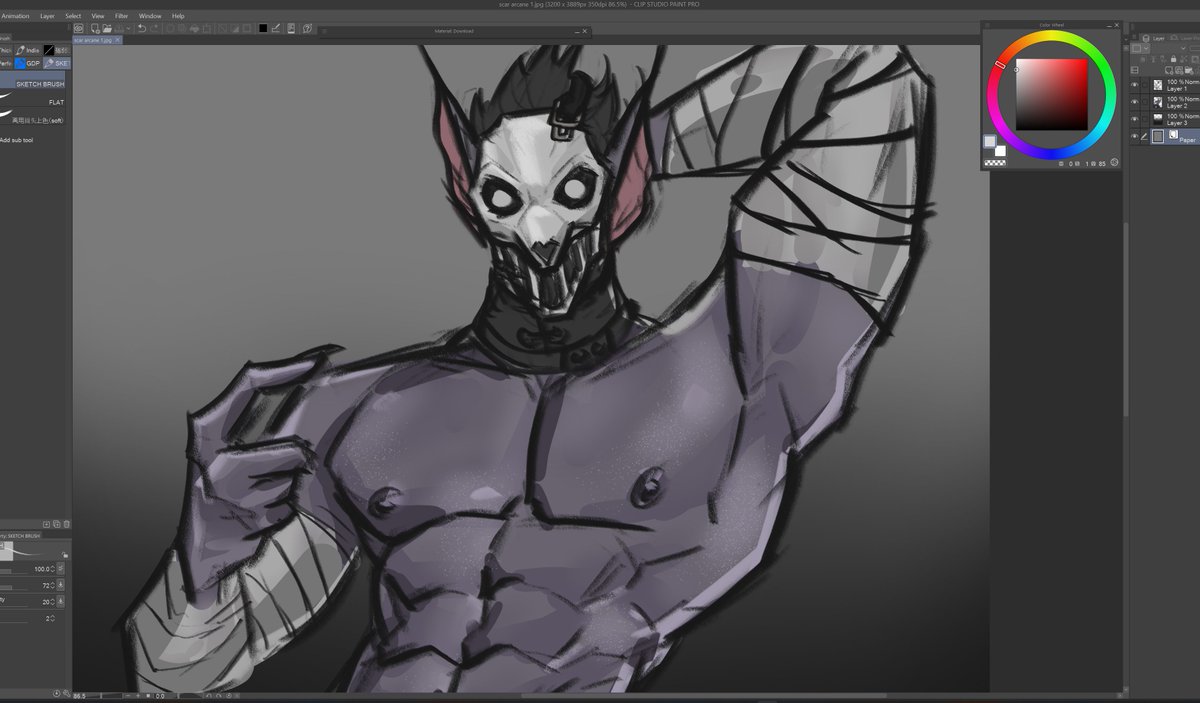Screen dimensions: 1200x703
Task: Click dynamics button beside the 72 value
Action: pyautogui.click(x=60, y=586)
